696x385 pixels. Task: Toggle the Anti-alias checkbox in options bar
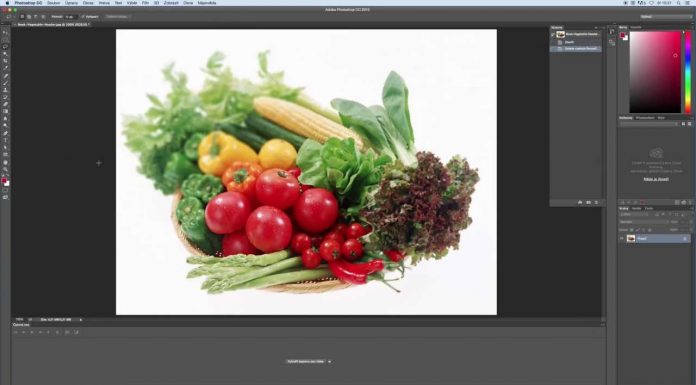[x=83, y=17]
